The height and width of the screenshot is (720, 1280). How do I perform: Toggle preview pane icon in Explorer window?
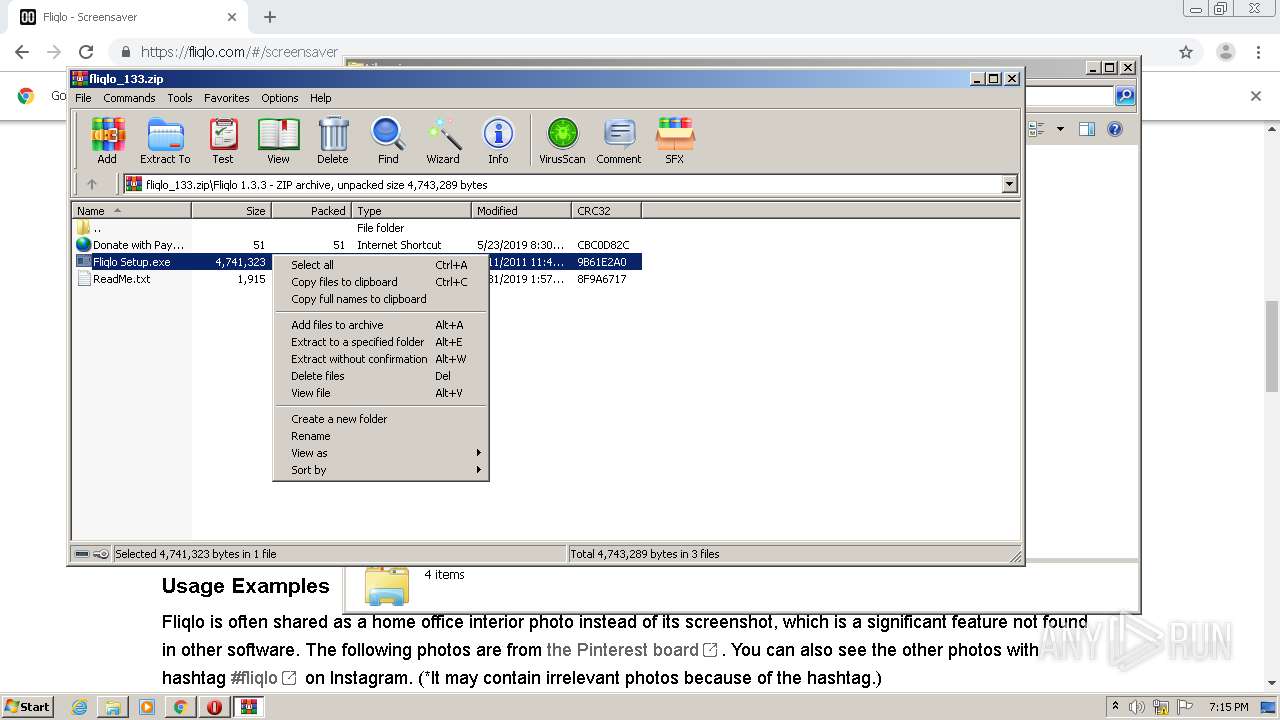pyautogui.click(x=1087, y=129)
